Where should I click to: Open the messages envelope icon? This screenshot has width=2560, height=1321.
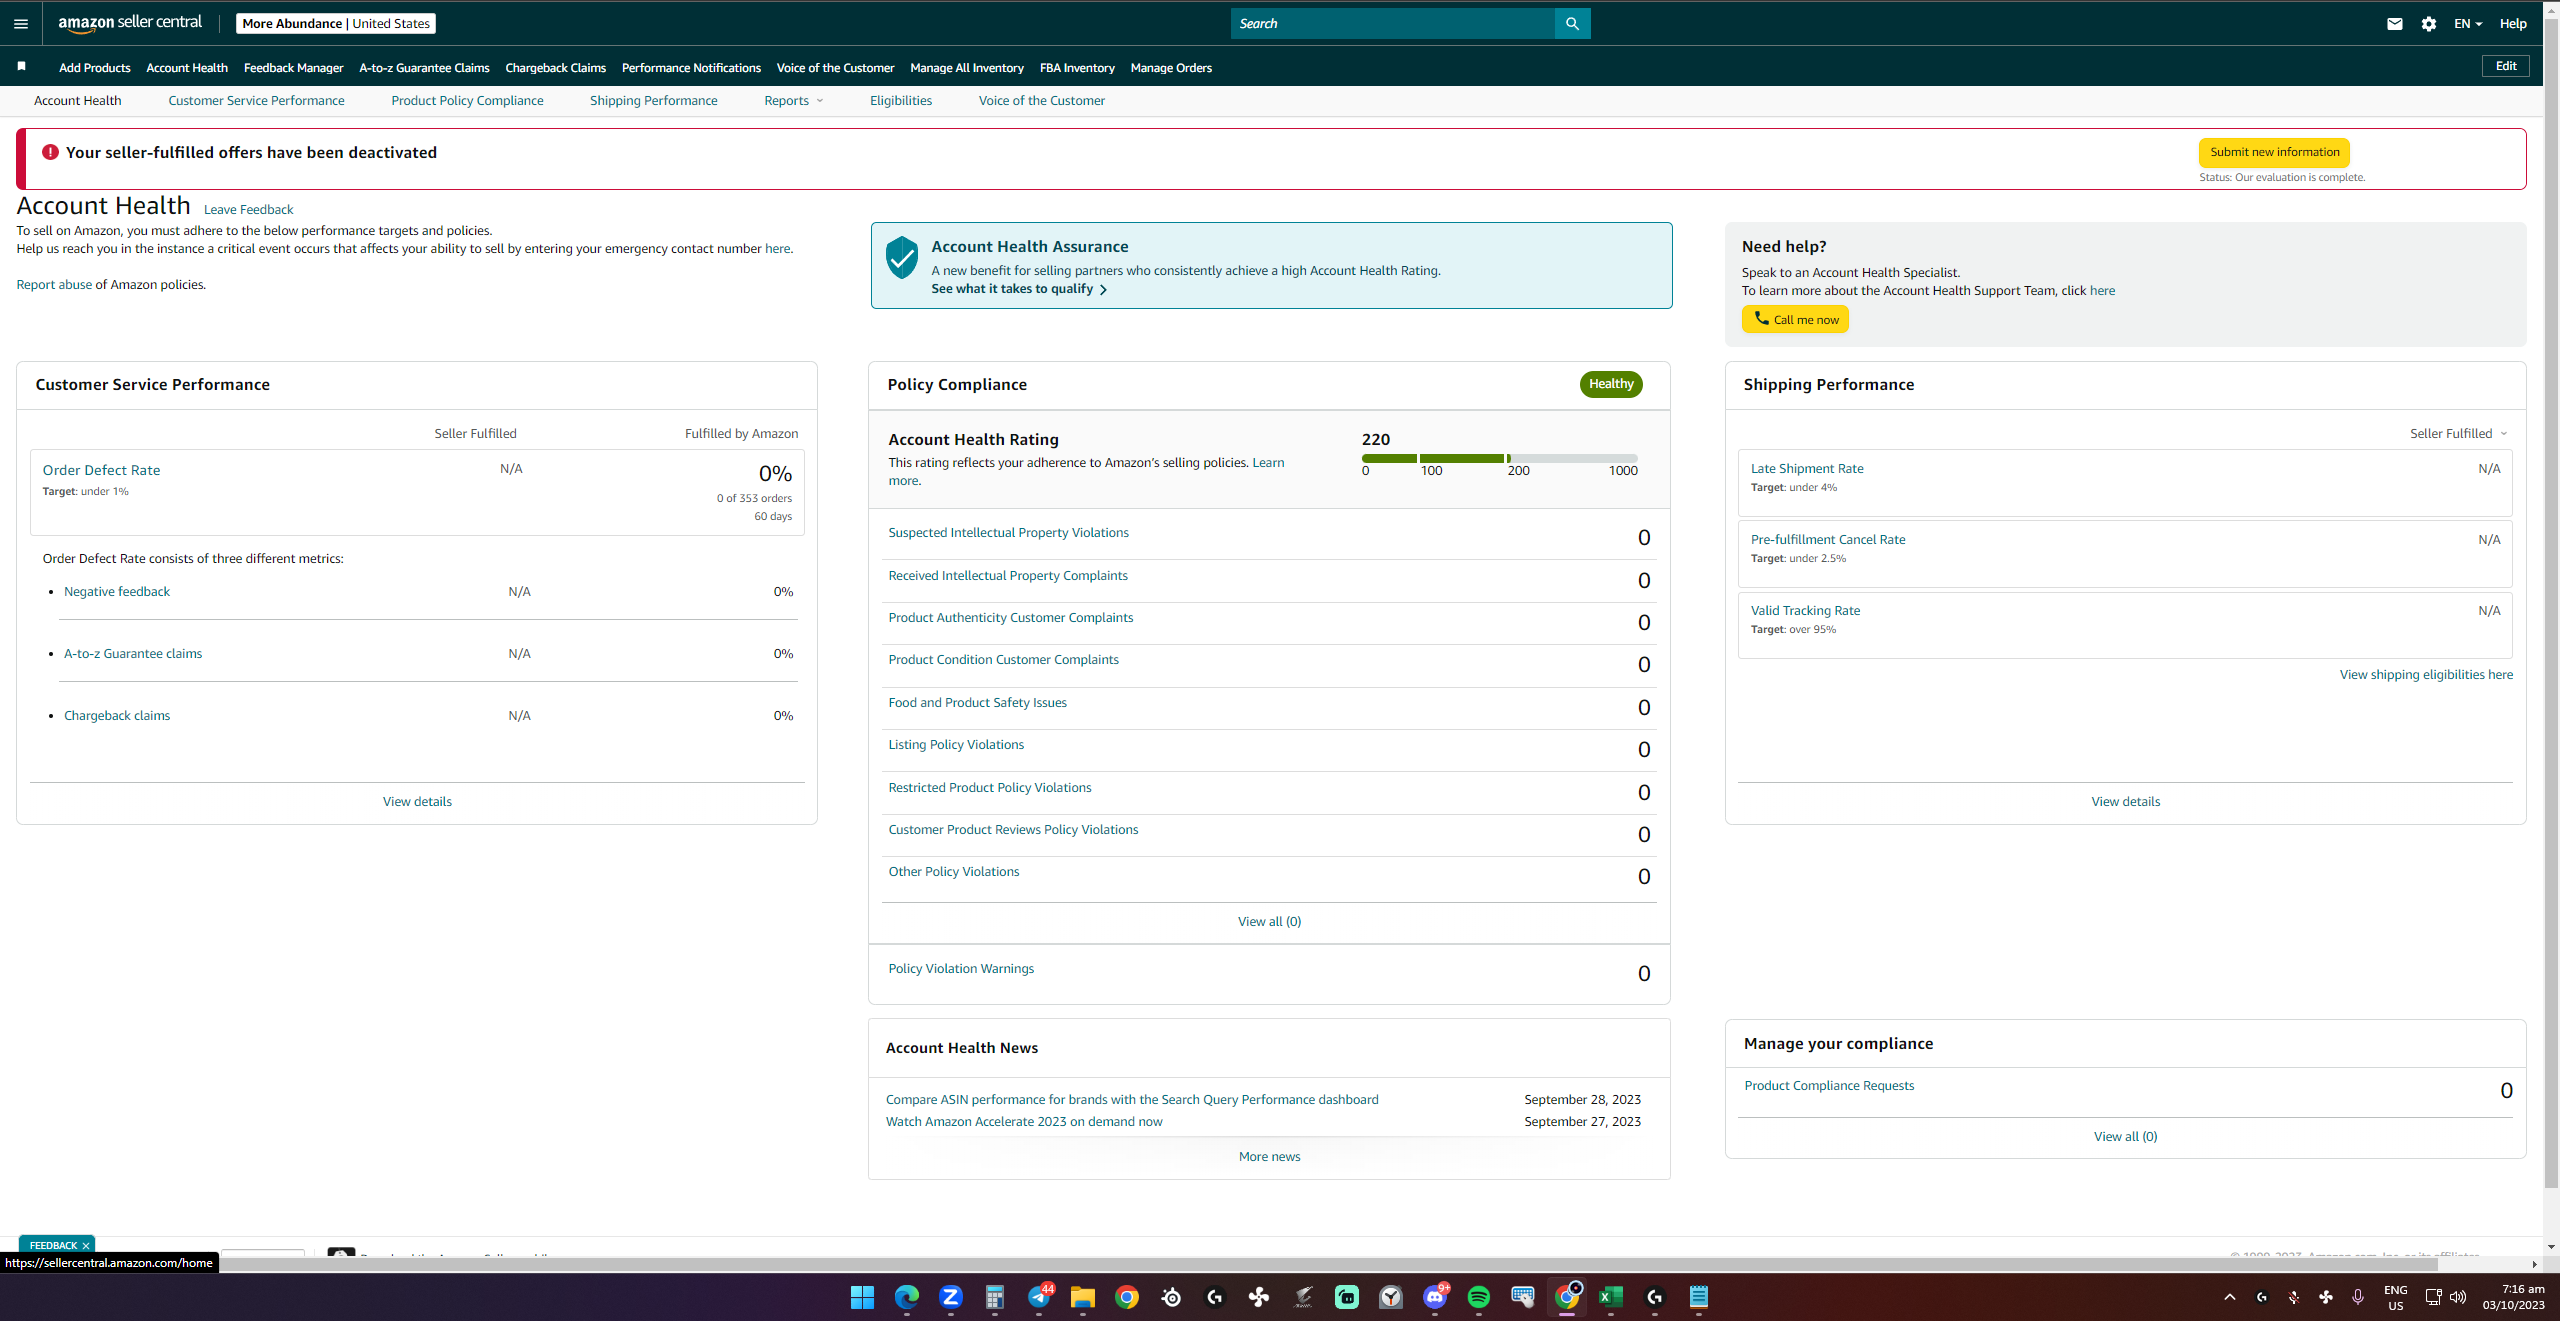coord(2394,24)
